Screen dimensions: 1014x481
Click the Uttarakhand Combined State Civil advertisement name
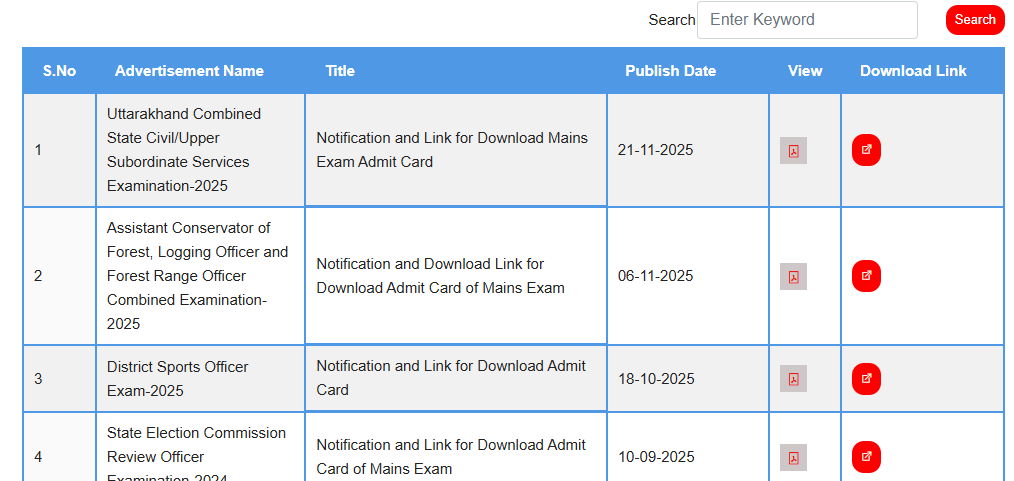point(184,150)
